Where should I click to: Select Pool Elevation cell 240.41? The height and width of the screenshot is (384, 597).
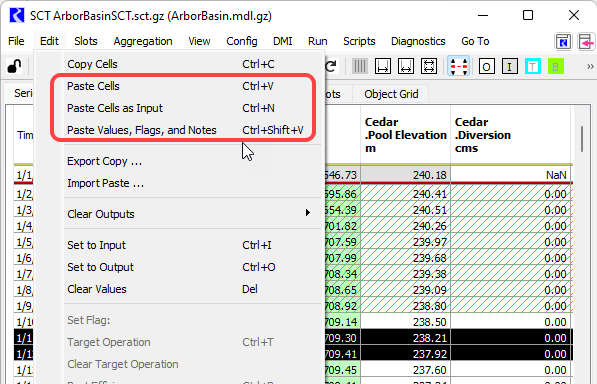tap(405, 194)
